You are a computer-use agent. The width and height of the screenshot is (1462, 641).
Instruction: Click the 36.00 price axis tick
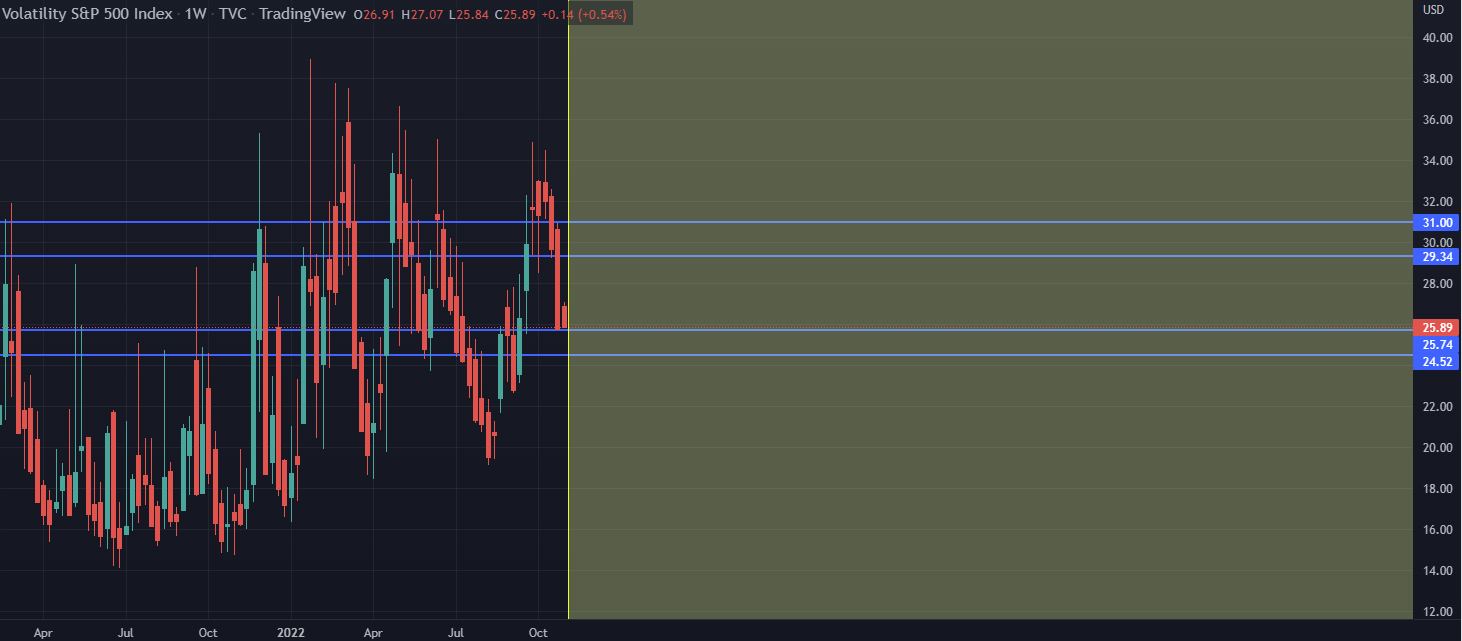pyautogui.click(x=1437, y=120)
